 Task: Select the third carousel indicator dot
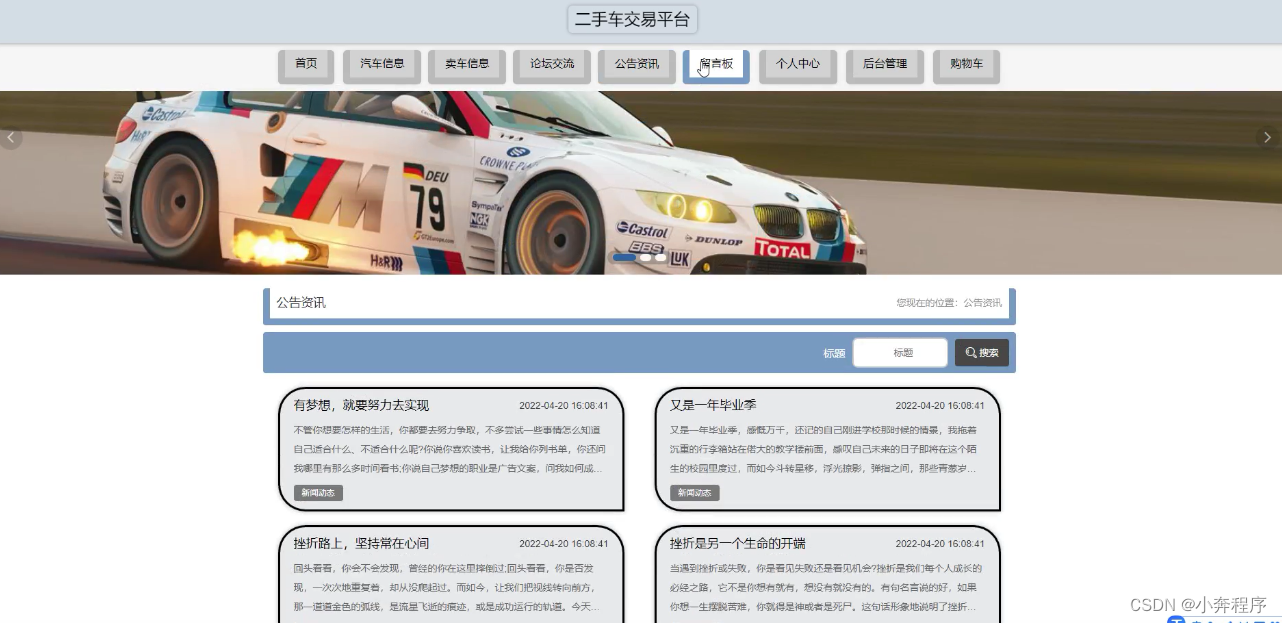[x=661, y=258]
